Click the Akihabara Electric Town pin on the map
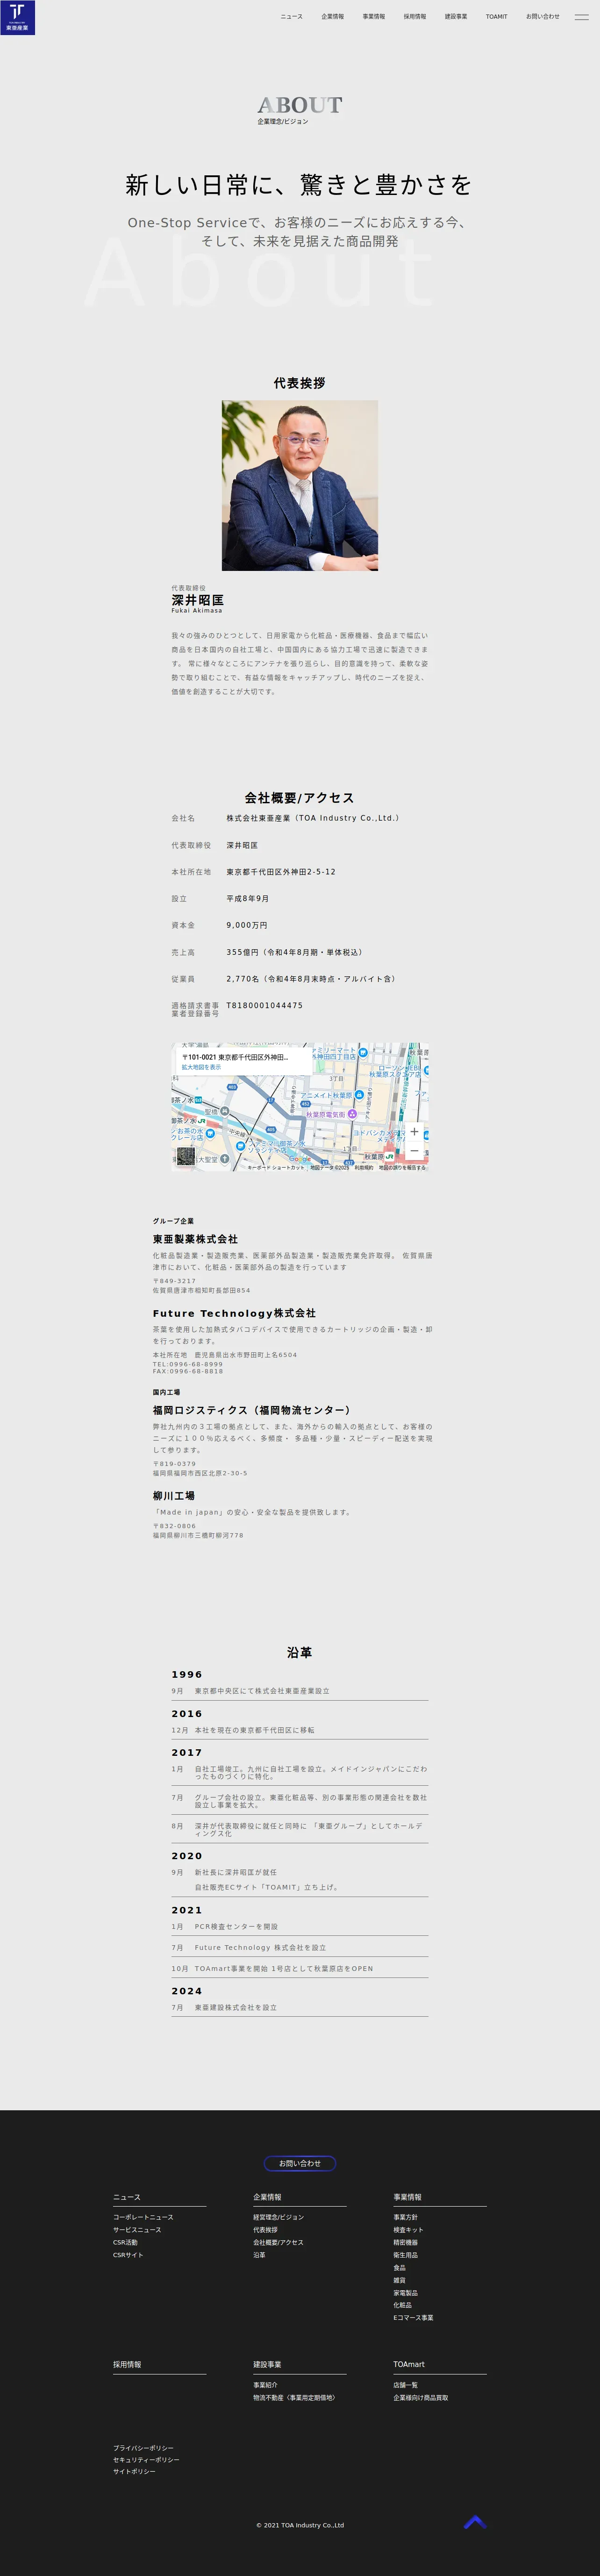Viewport: 600px width, 2576px height. click(352, 1114)
